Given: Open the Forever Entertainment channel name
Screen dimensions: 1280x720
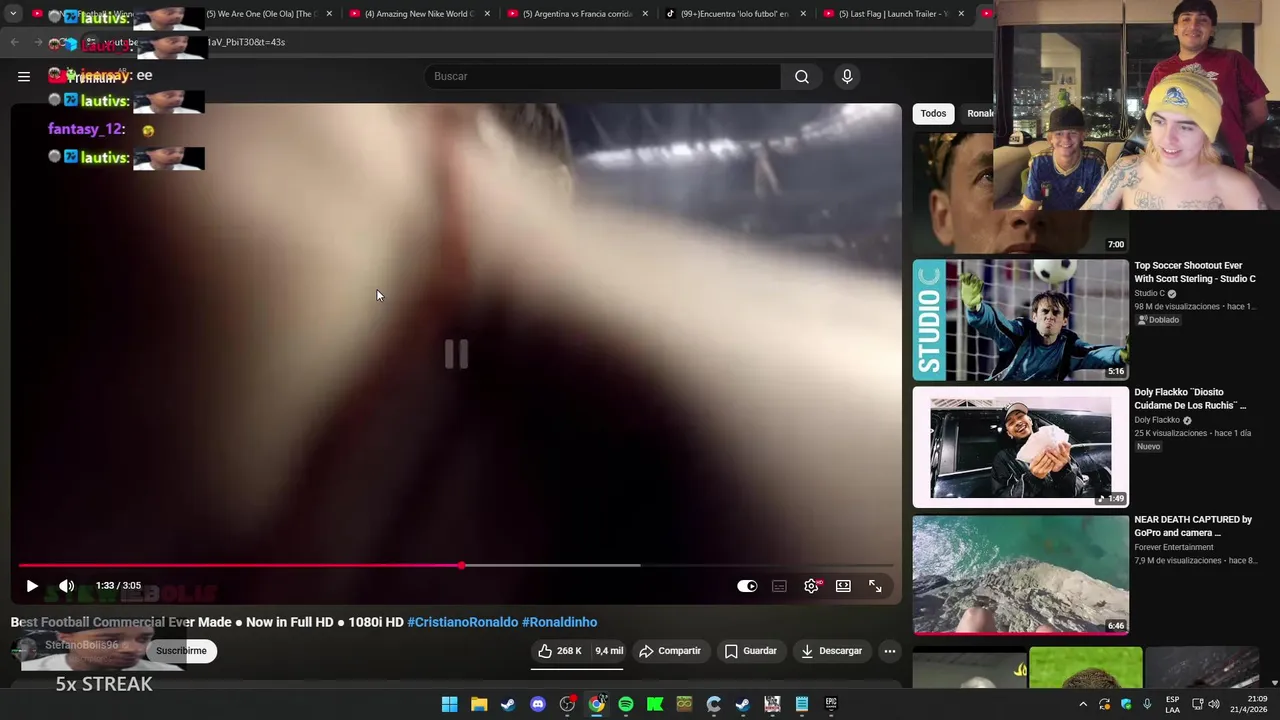Looking at the screenshot, I should coord(1174,547).
